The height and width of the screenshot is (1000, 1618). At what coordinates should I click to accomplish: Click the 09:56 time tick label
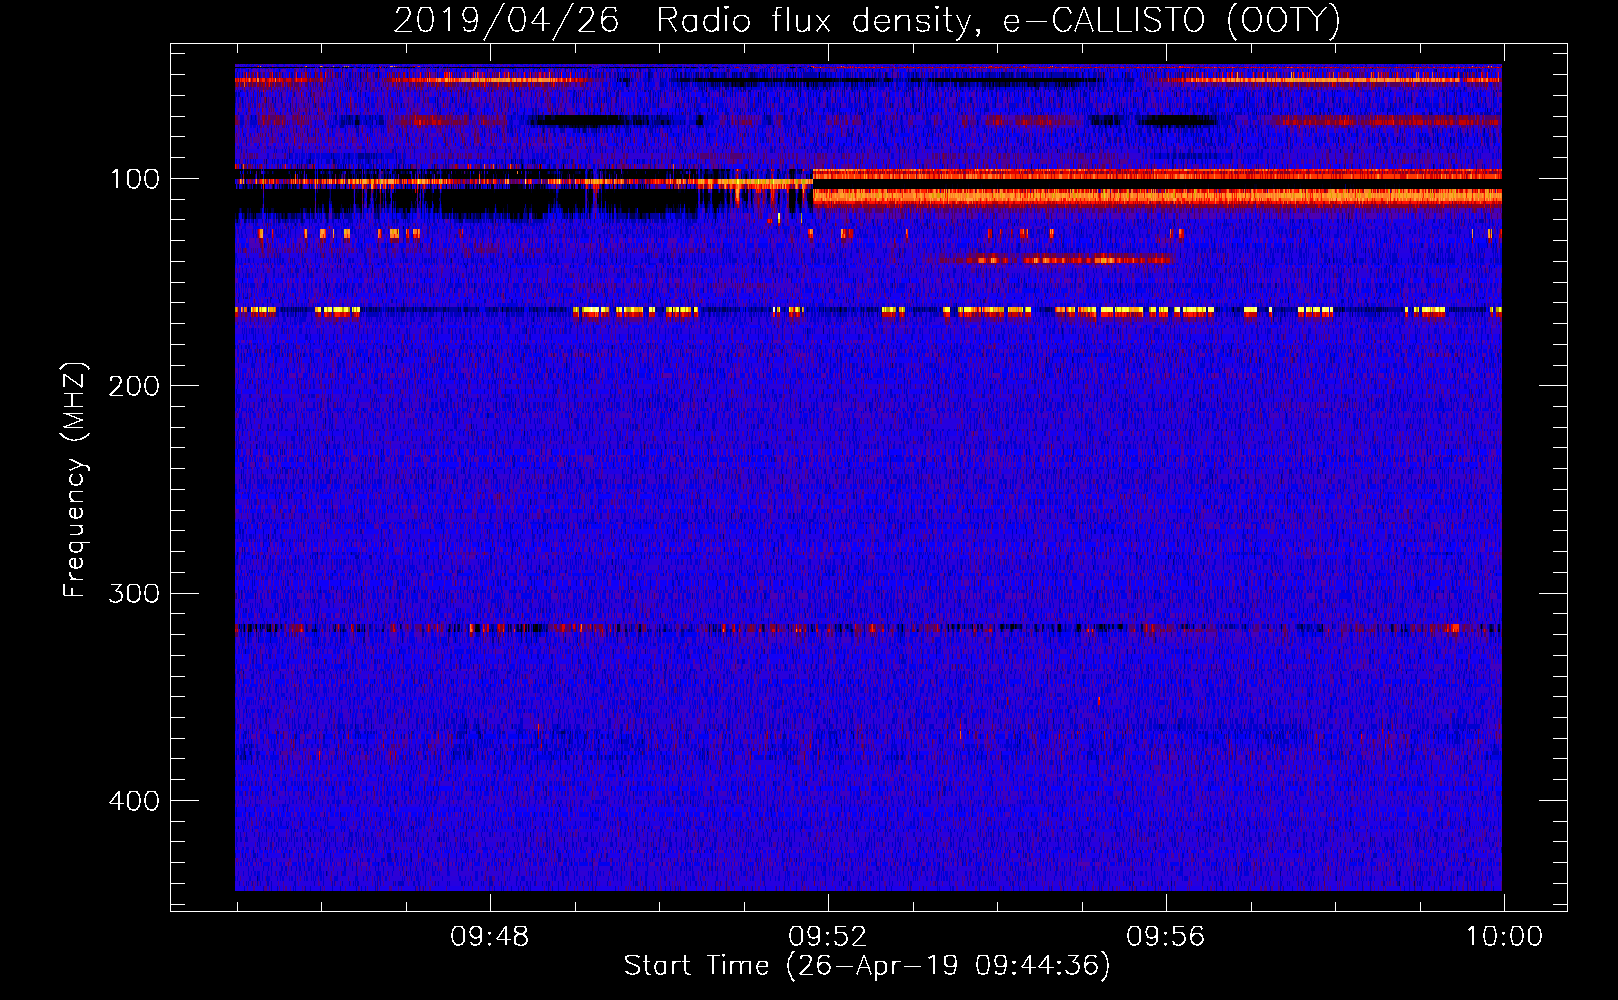pos(1166,937)
